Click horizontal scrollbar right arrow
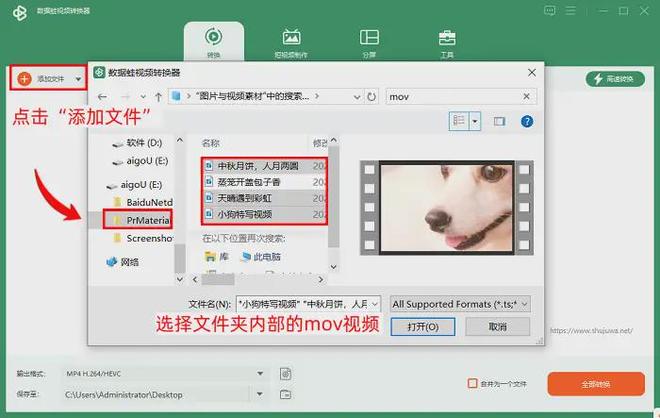Image resolution: width=660 pixels, height=418 pixels. (x=321, y=279)
